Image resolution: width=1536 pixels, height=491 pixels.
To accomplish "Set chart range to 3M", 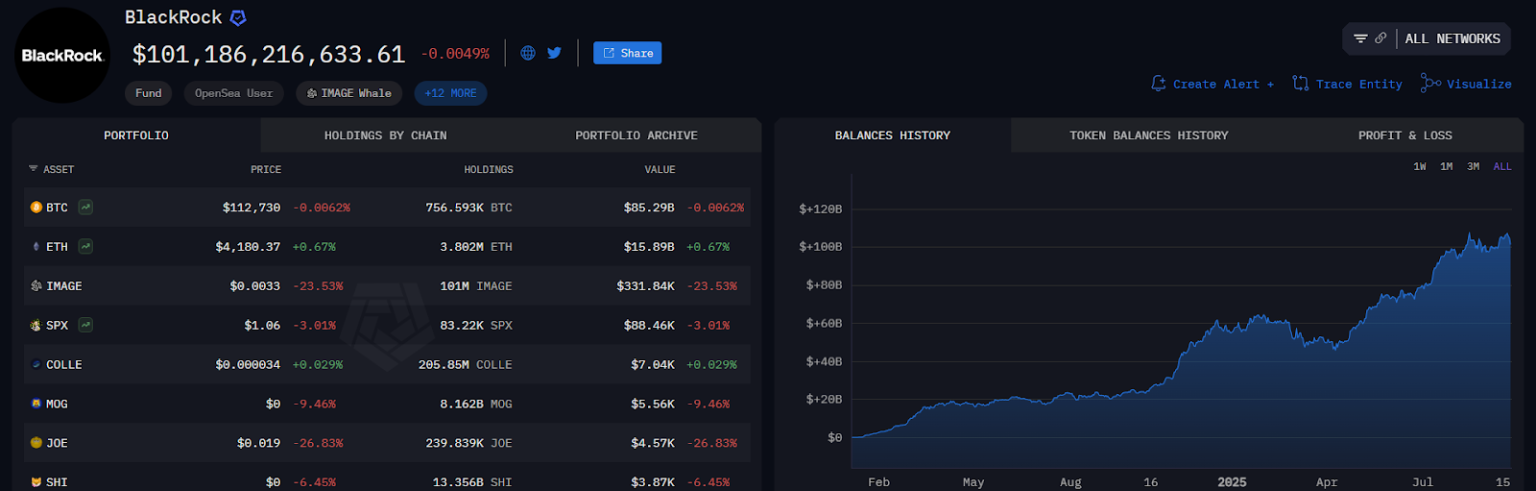I will pos(1473,166).
